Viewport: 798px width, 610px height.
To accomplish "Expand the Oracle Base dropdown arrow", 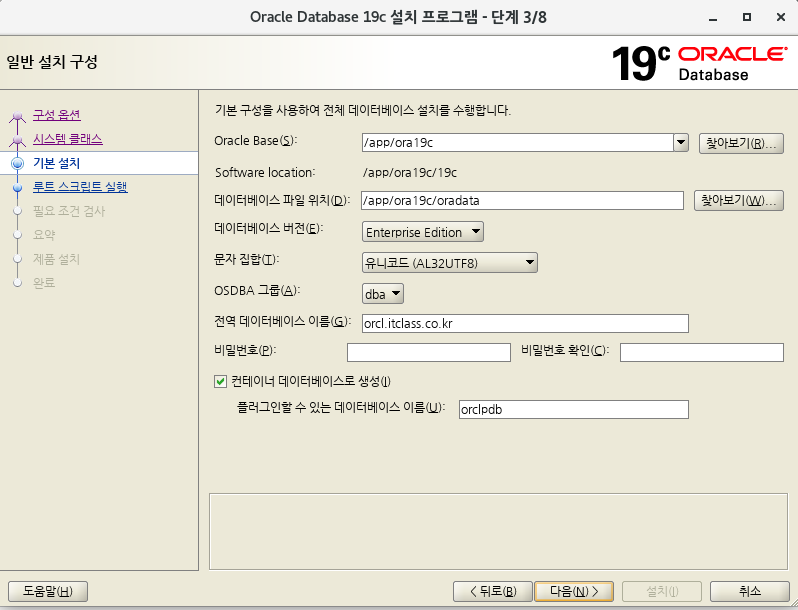I will tap(681, 142).
